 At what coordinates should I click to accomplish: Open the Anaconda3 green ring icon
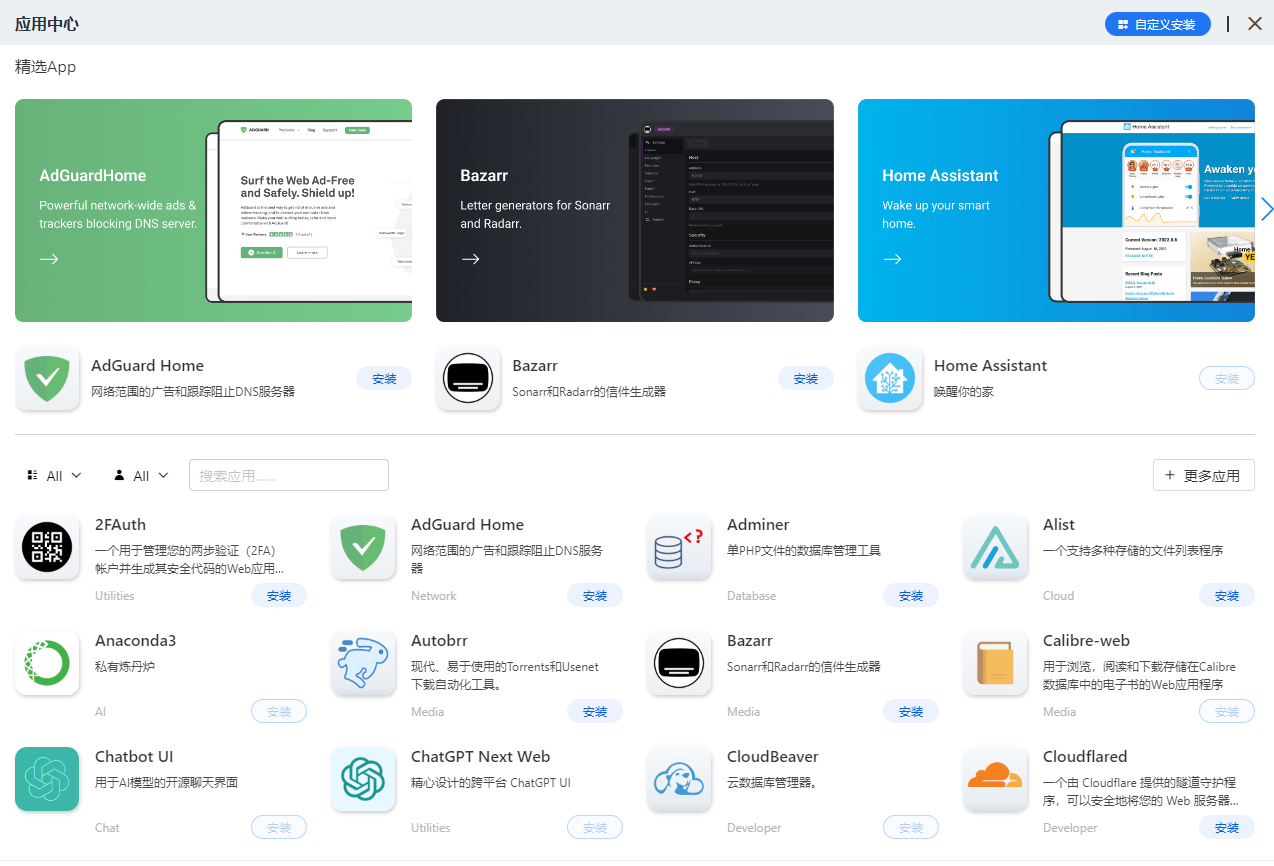47,663
